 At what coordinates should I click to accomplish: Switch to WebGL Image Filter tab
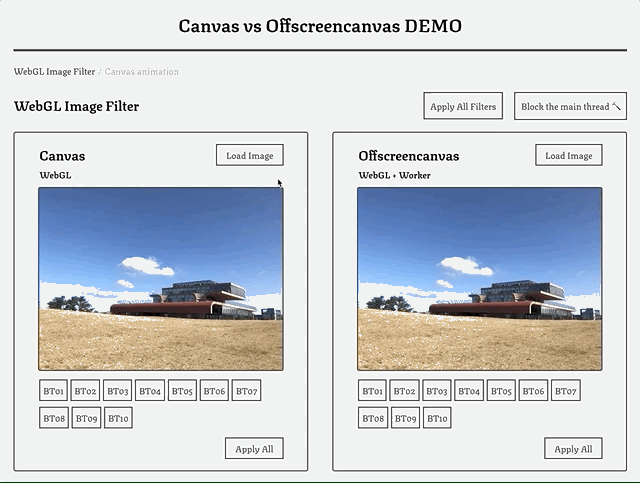(x=54, y=72)
